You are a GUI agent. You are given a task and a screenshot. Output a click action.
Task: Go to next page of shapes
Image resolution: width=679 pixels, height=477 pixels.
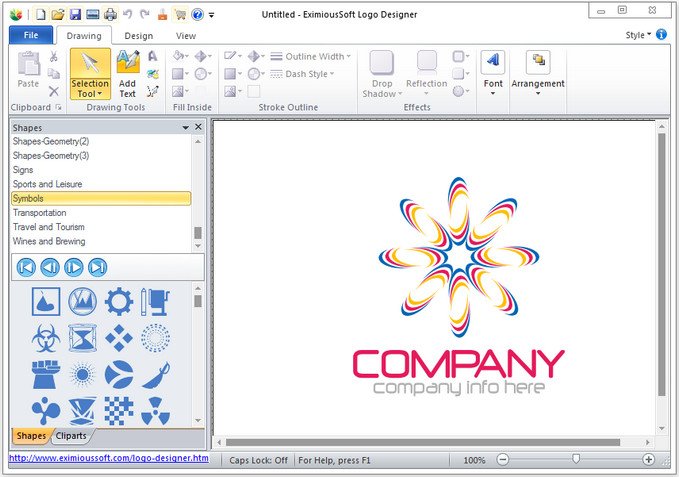pyautogui.click(x=74, y=267)
